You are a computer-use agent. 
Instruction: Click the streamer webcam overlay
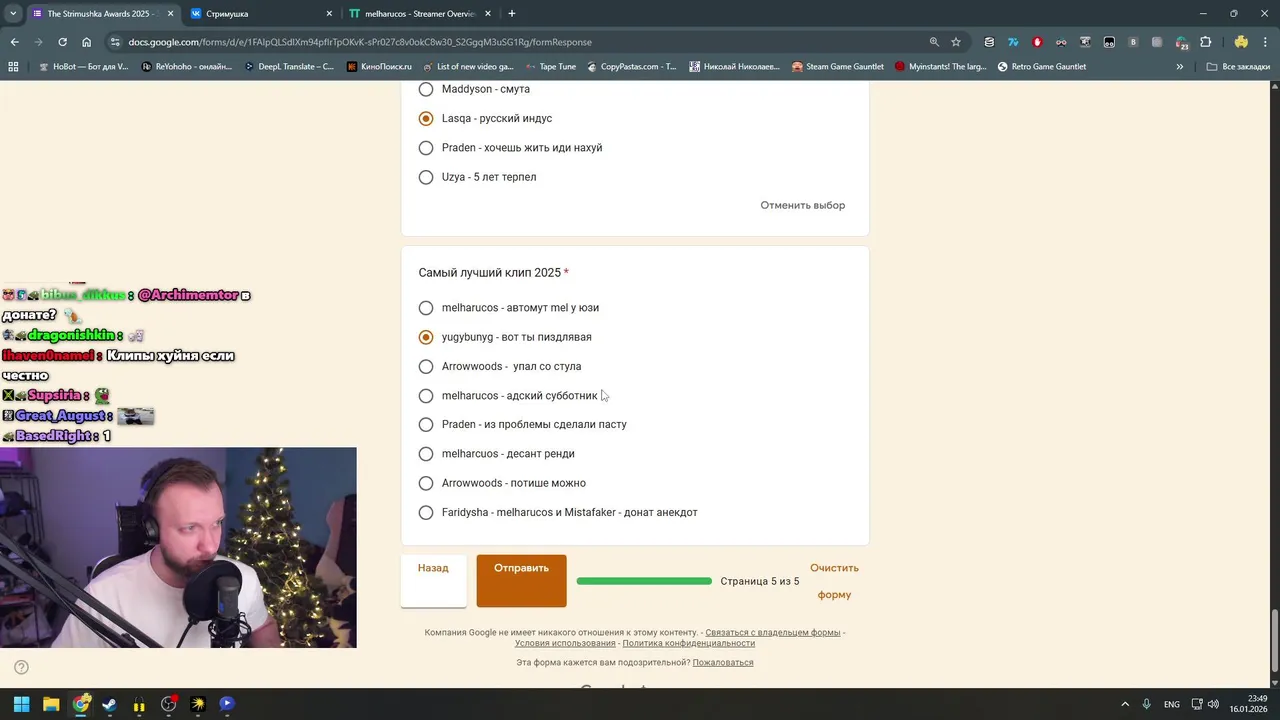tap(178, 547)
